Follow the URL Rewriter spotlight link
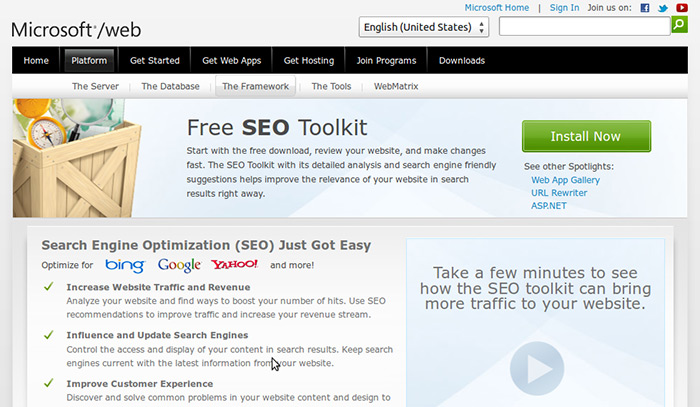700x407 pixels. [559, 193]
